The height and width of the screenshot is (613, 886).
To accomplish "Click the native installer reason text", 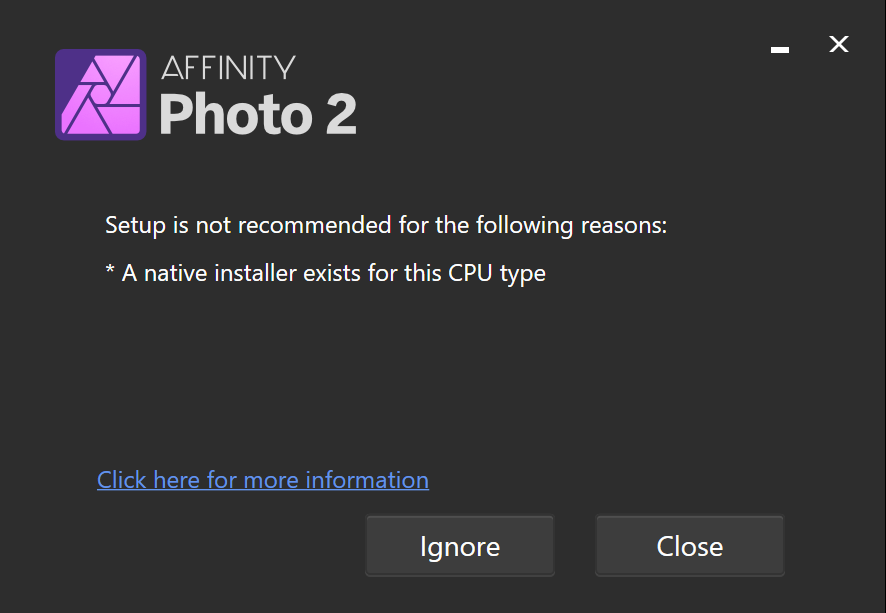I will pyautogui.click(x=325, y=272).
